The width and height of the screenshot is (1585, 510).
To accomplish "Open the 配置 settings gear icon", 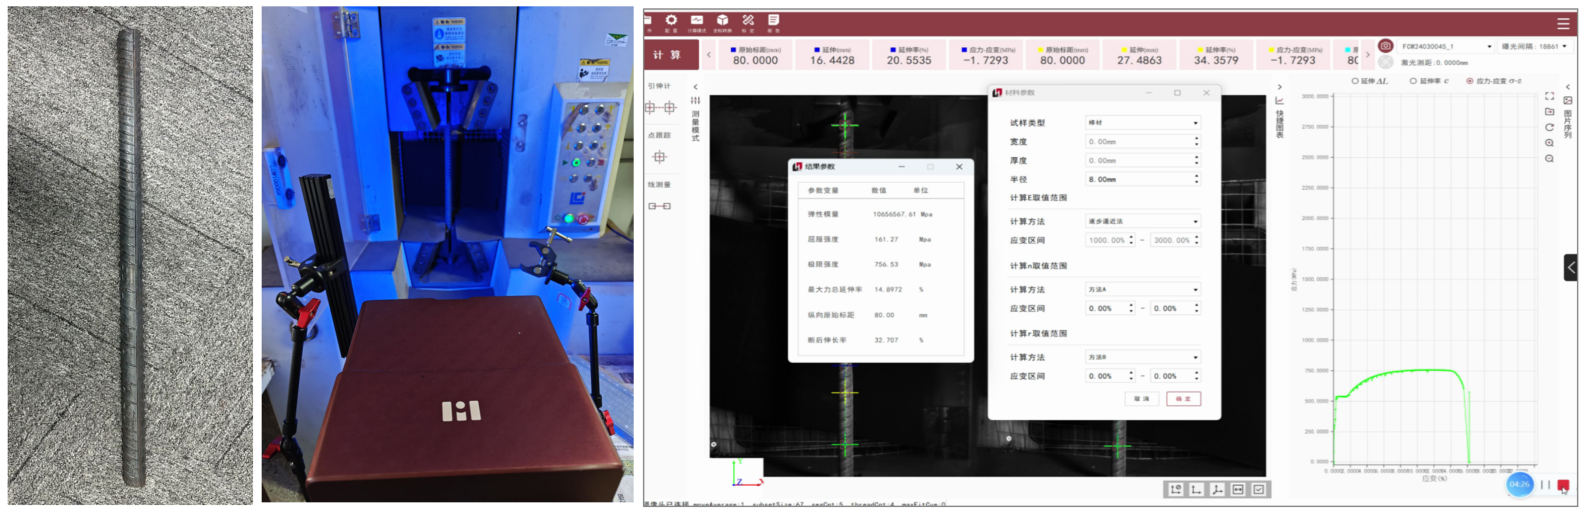I will tap(671, 21).
